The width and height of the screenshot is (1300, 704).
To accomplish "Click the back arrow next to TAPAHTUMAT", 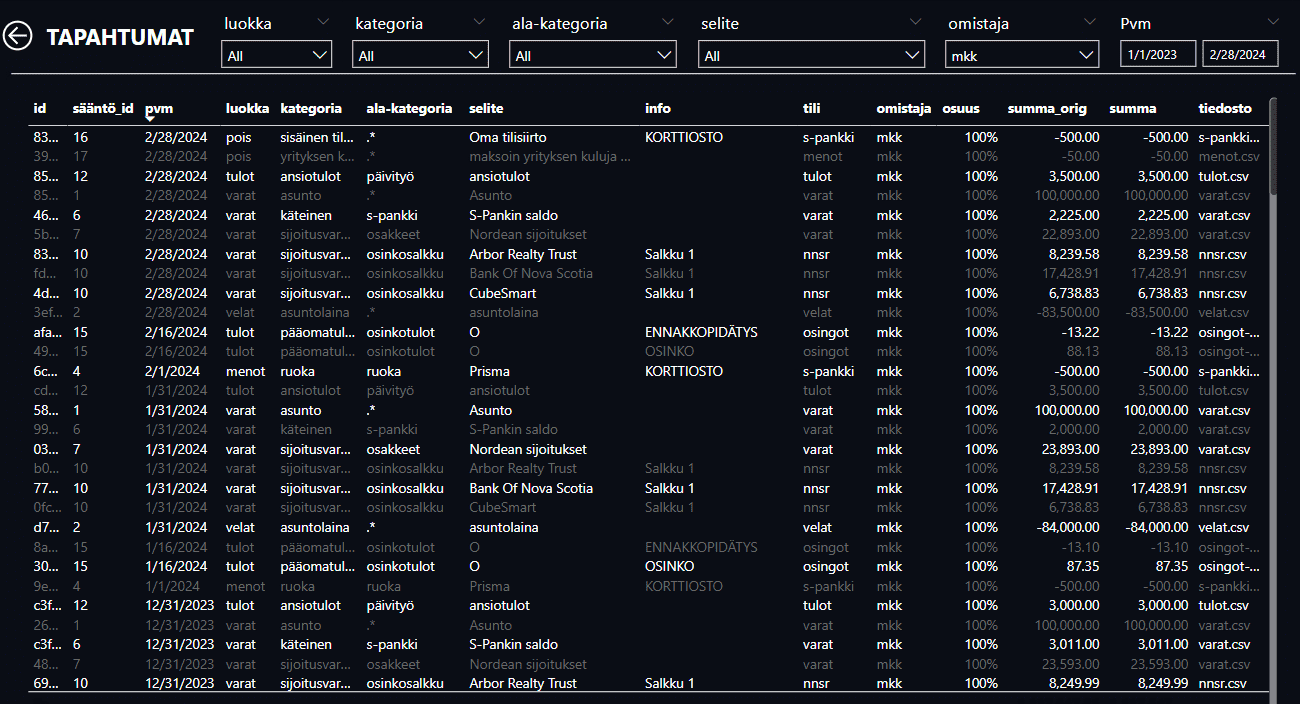I will pos(18,37).
